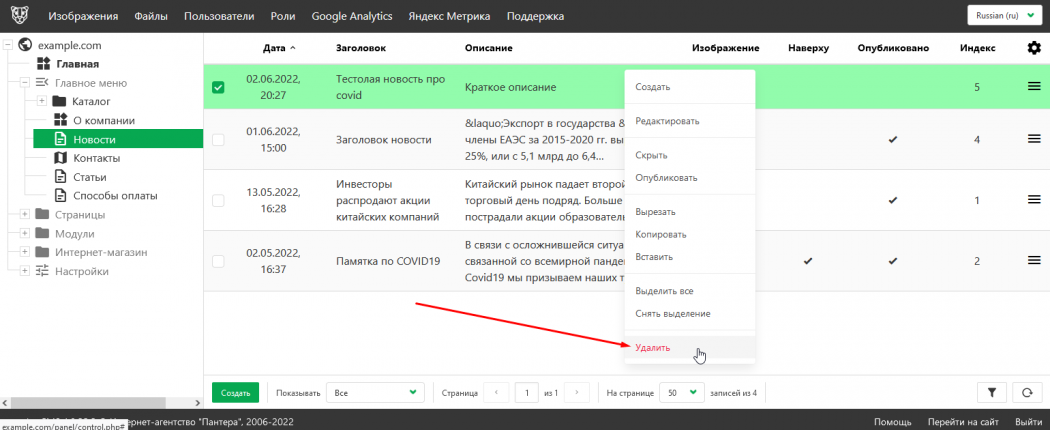Check the checkbox for Памятка по COVID19 row

218,261
